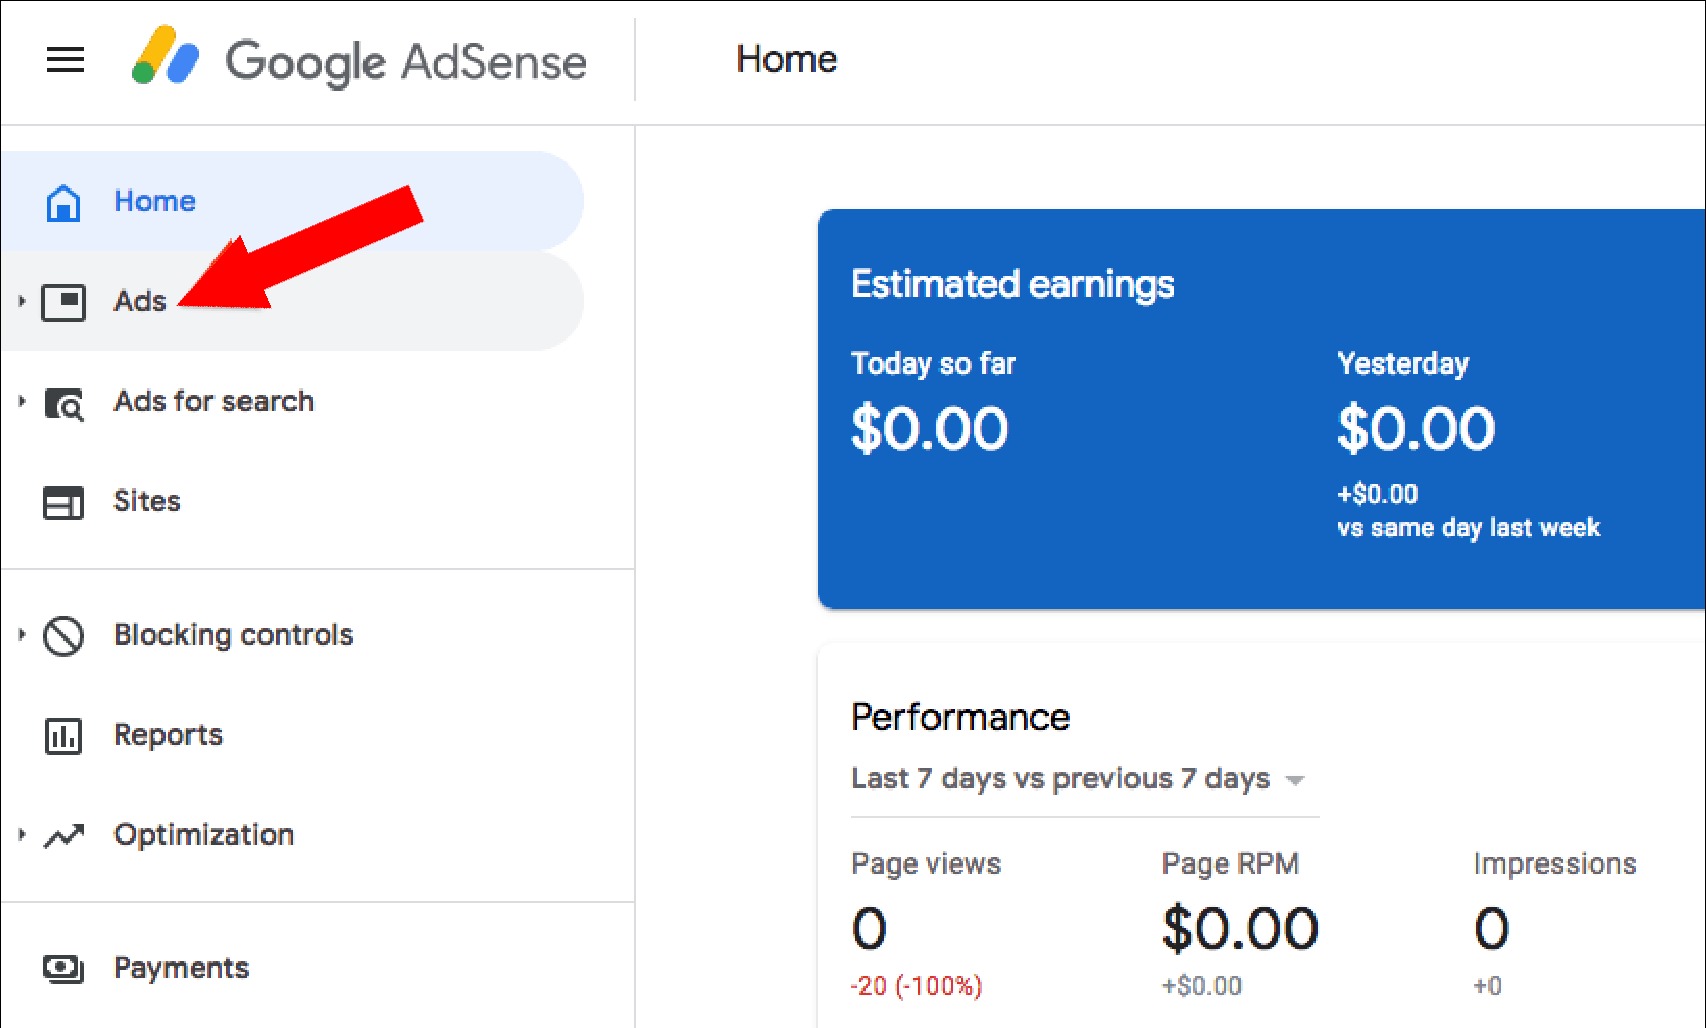
Task: Click the Google AdSense logo
Action: pyautogui.click(x=359, y=59)
